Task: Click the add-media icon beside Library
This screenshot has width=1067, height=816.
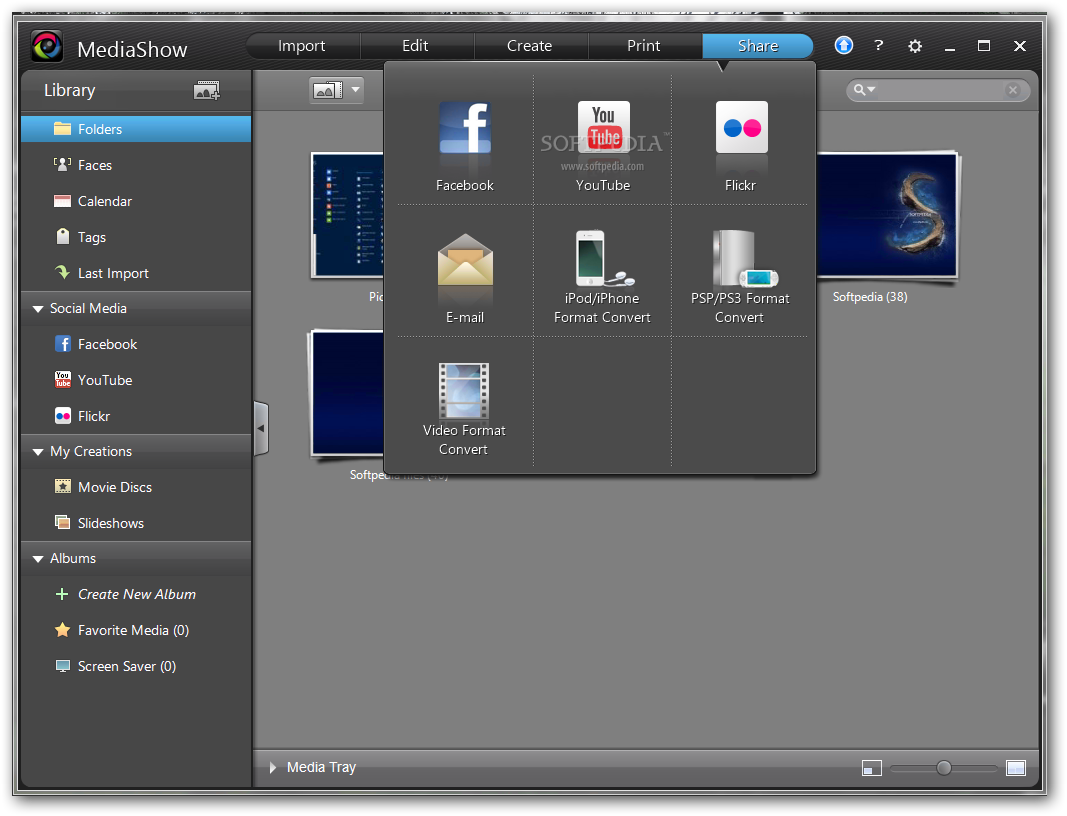Action: (207, 91)
